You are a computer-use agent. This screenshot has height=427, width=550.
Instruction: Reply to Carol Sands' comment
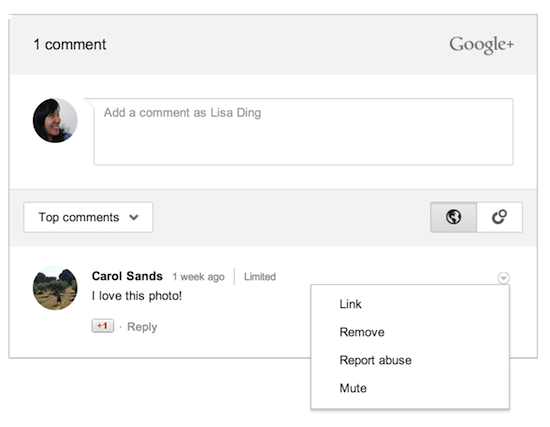142,327
